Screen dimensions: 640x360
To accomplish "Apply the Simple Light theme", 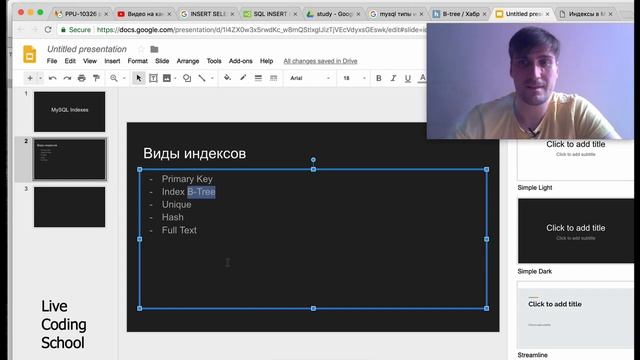I will point(576,159).
